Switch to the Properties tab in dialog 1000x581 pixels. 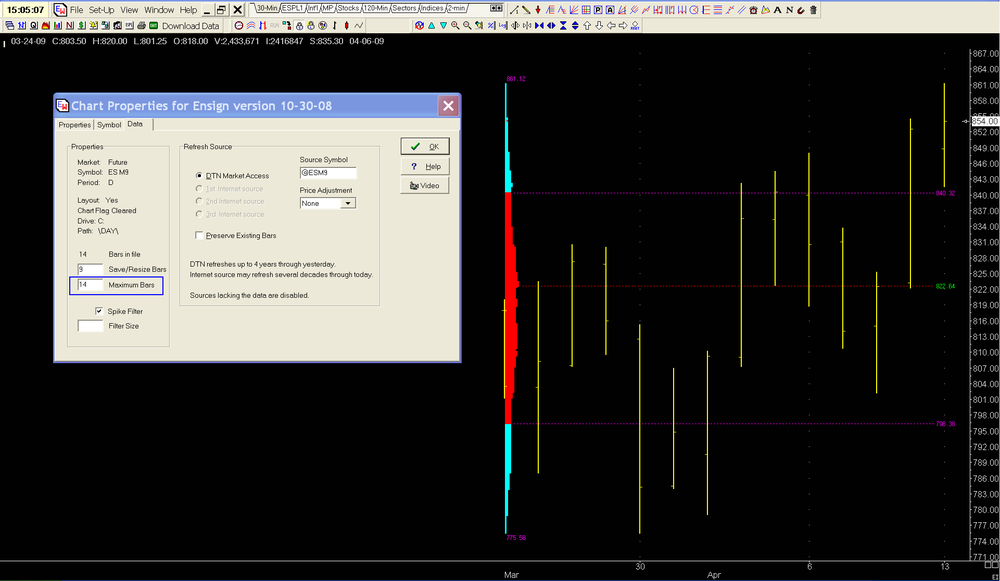(75, 125)
